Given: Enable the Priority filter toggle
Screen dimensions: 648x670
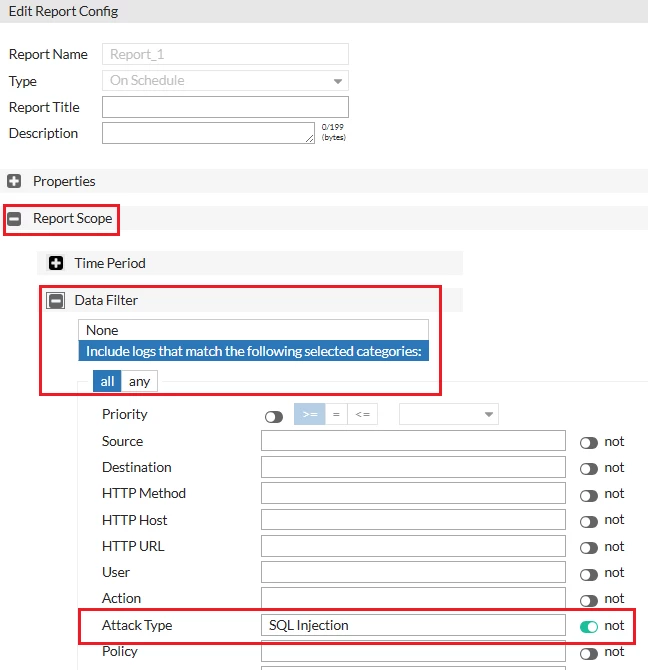Looking at the screenshot, I should [274, 417].
